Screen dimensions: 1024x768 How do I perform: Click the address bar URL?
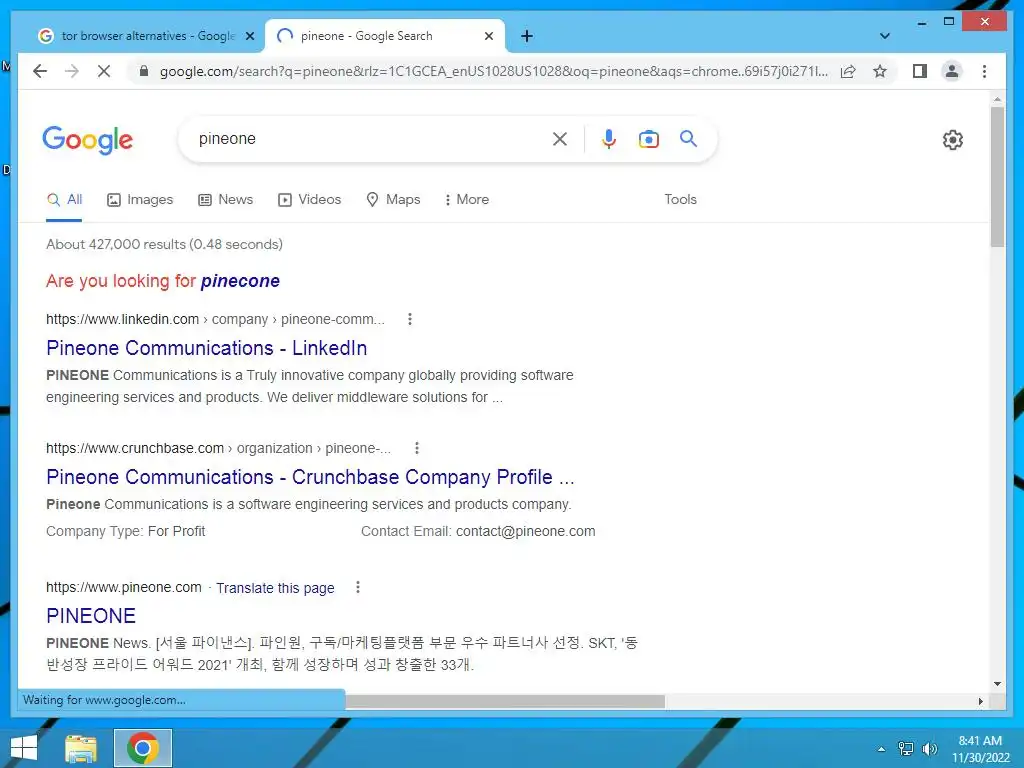click(493, 71)
